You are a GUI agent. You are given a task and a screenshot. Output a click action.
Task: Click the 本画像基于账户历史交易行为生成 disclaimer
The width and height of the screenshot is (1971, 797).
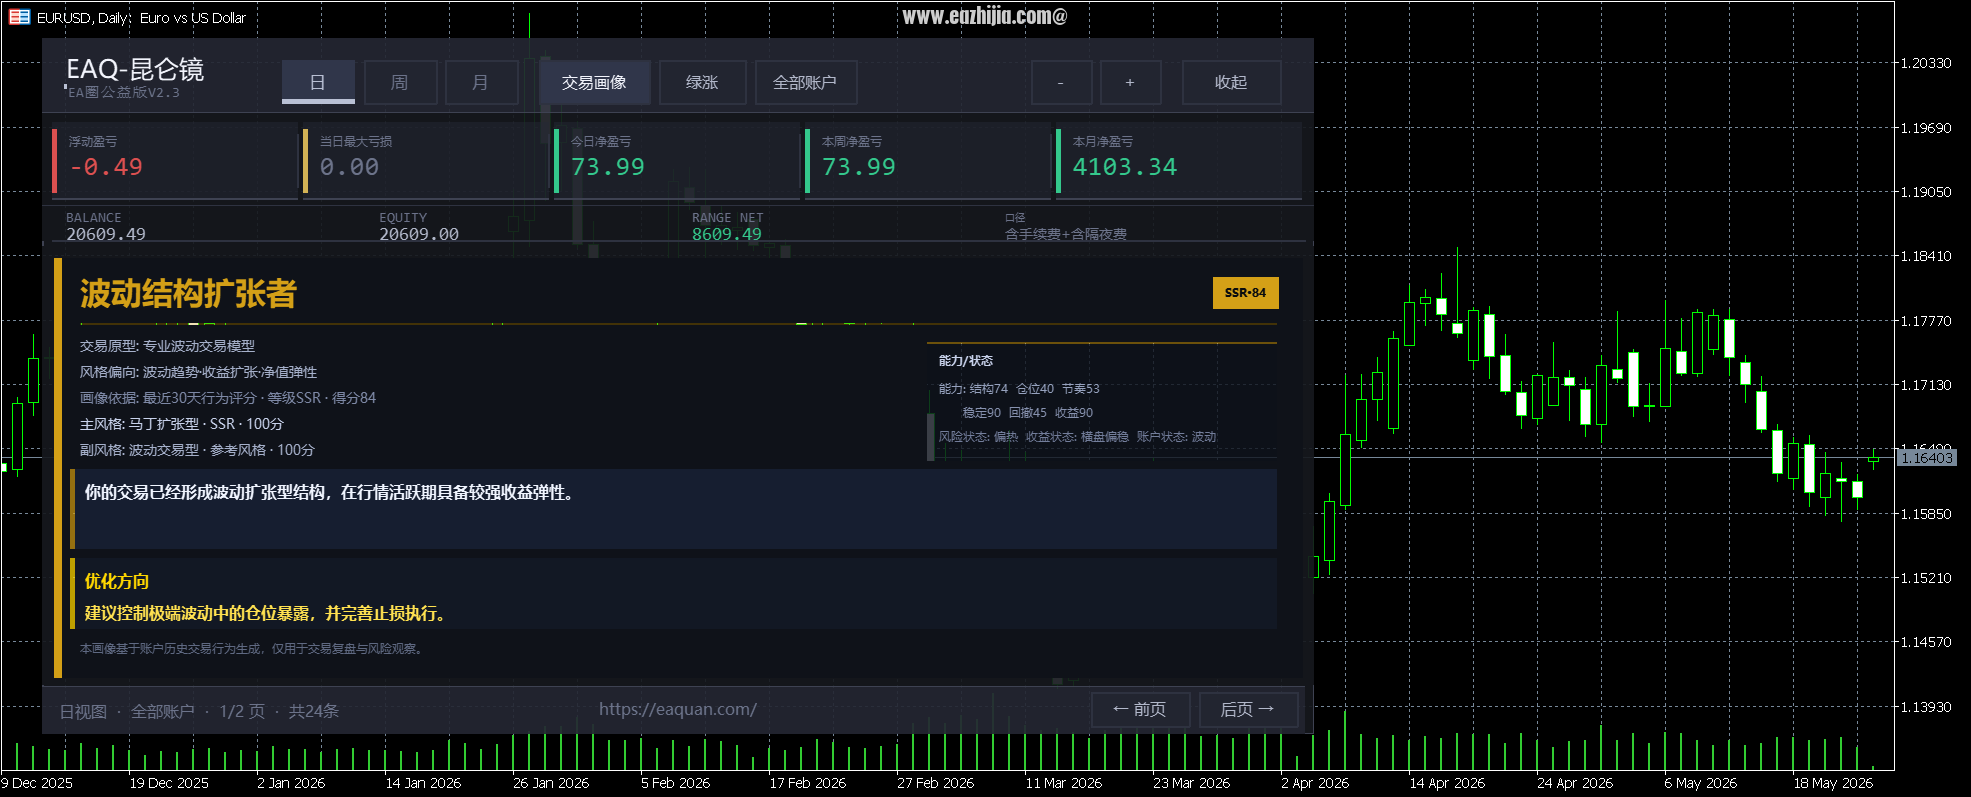click(x=253, y=649)
